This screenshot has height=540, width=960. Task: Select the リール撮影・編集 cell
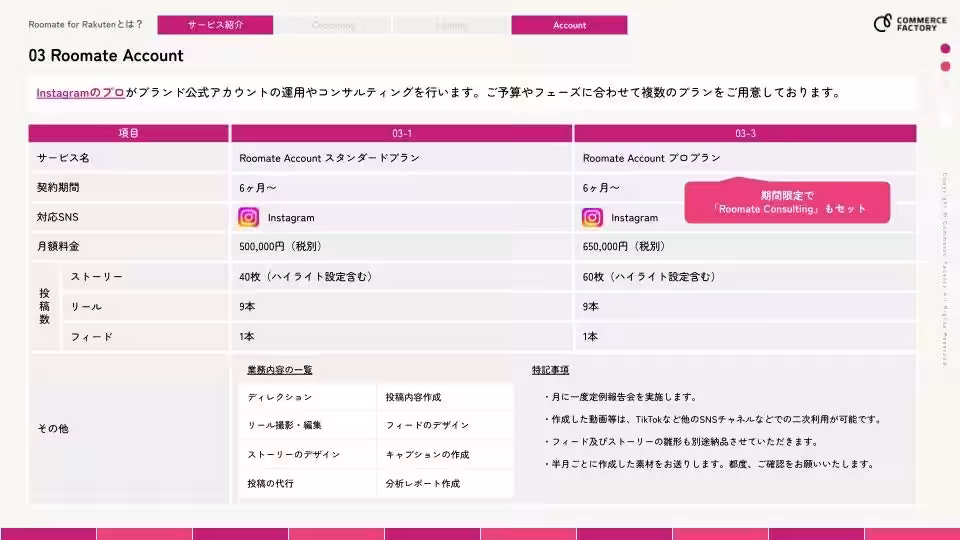(x=307, y=425)
